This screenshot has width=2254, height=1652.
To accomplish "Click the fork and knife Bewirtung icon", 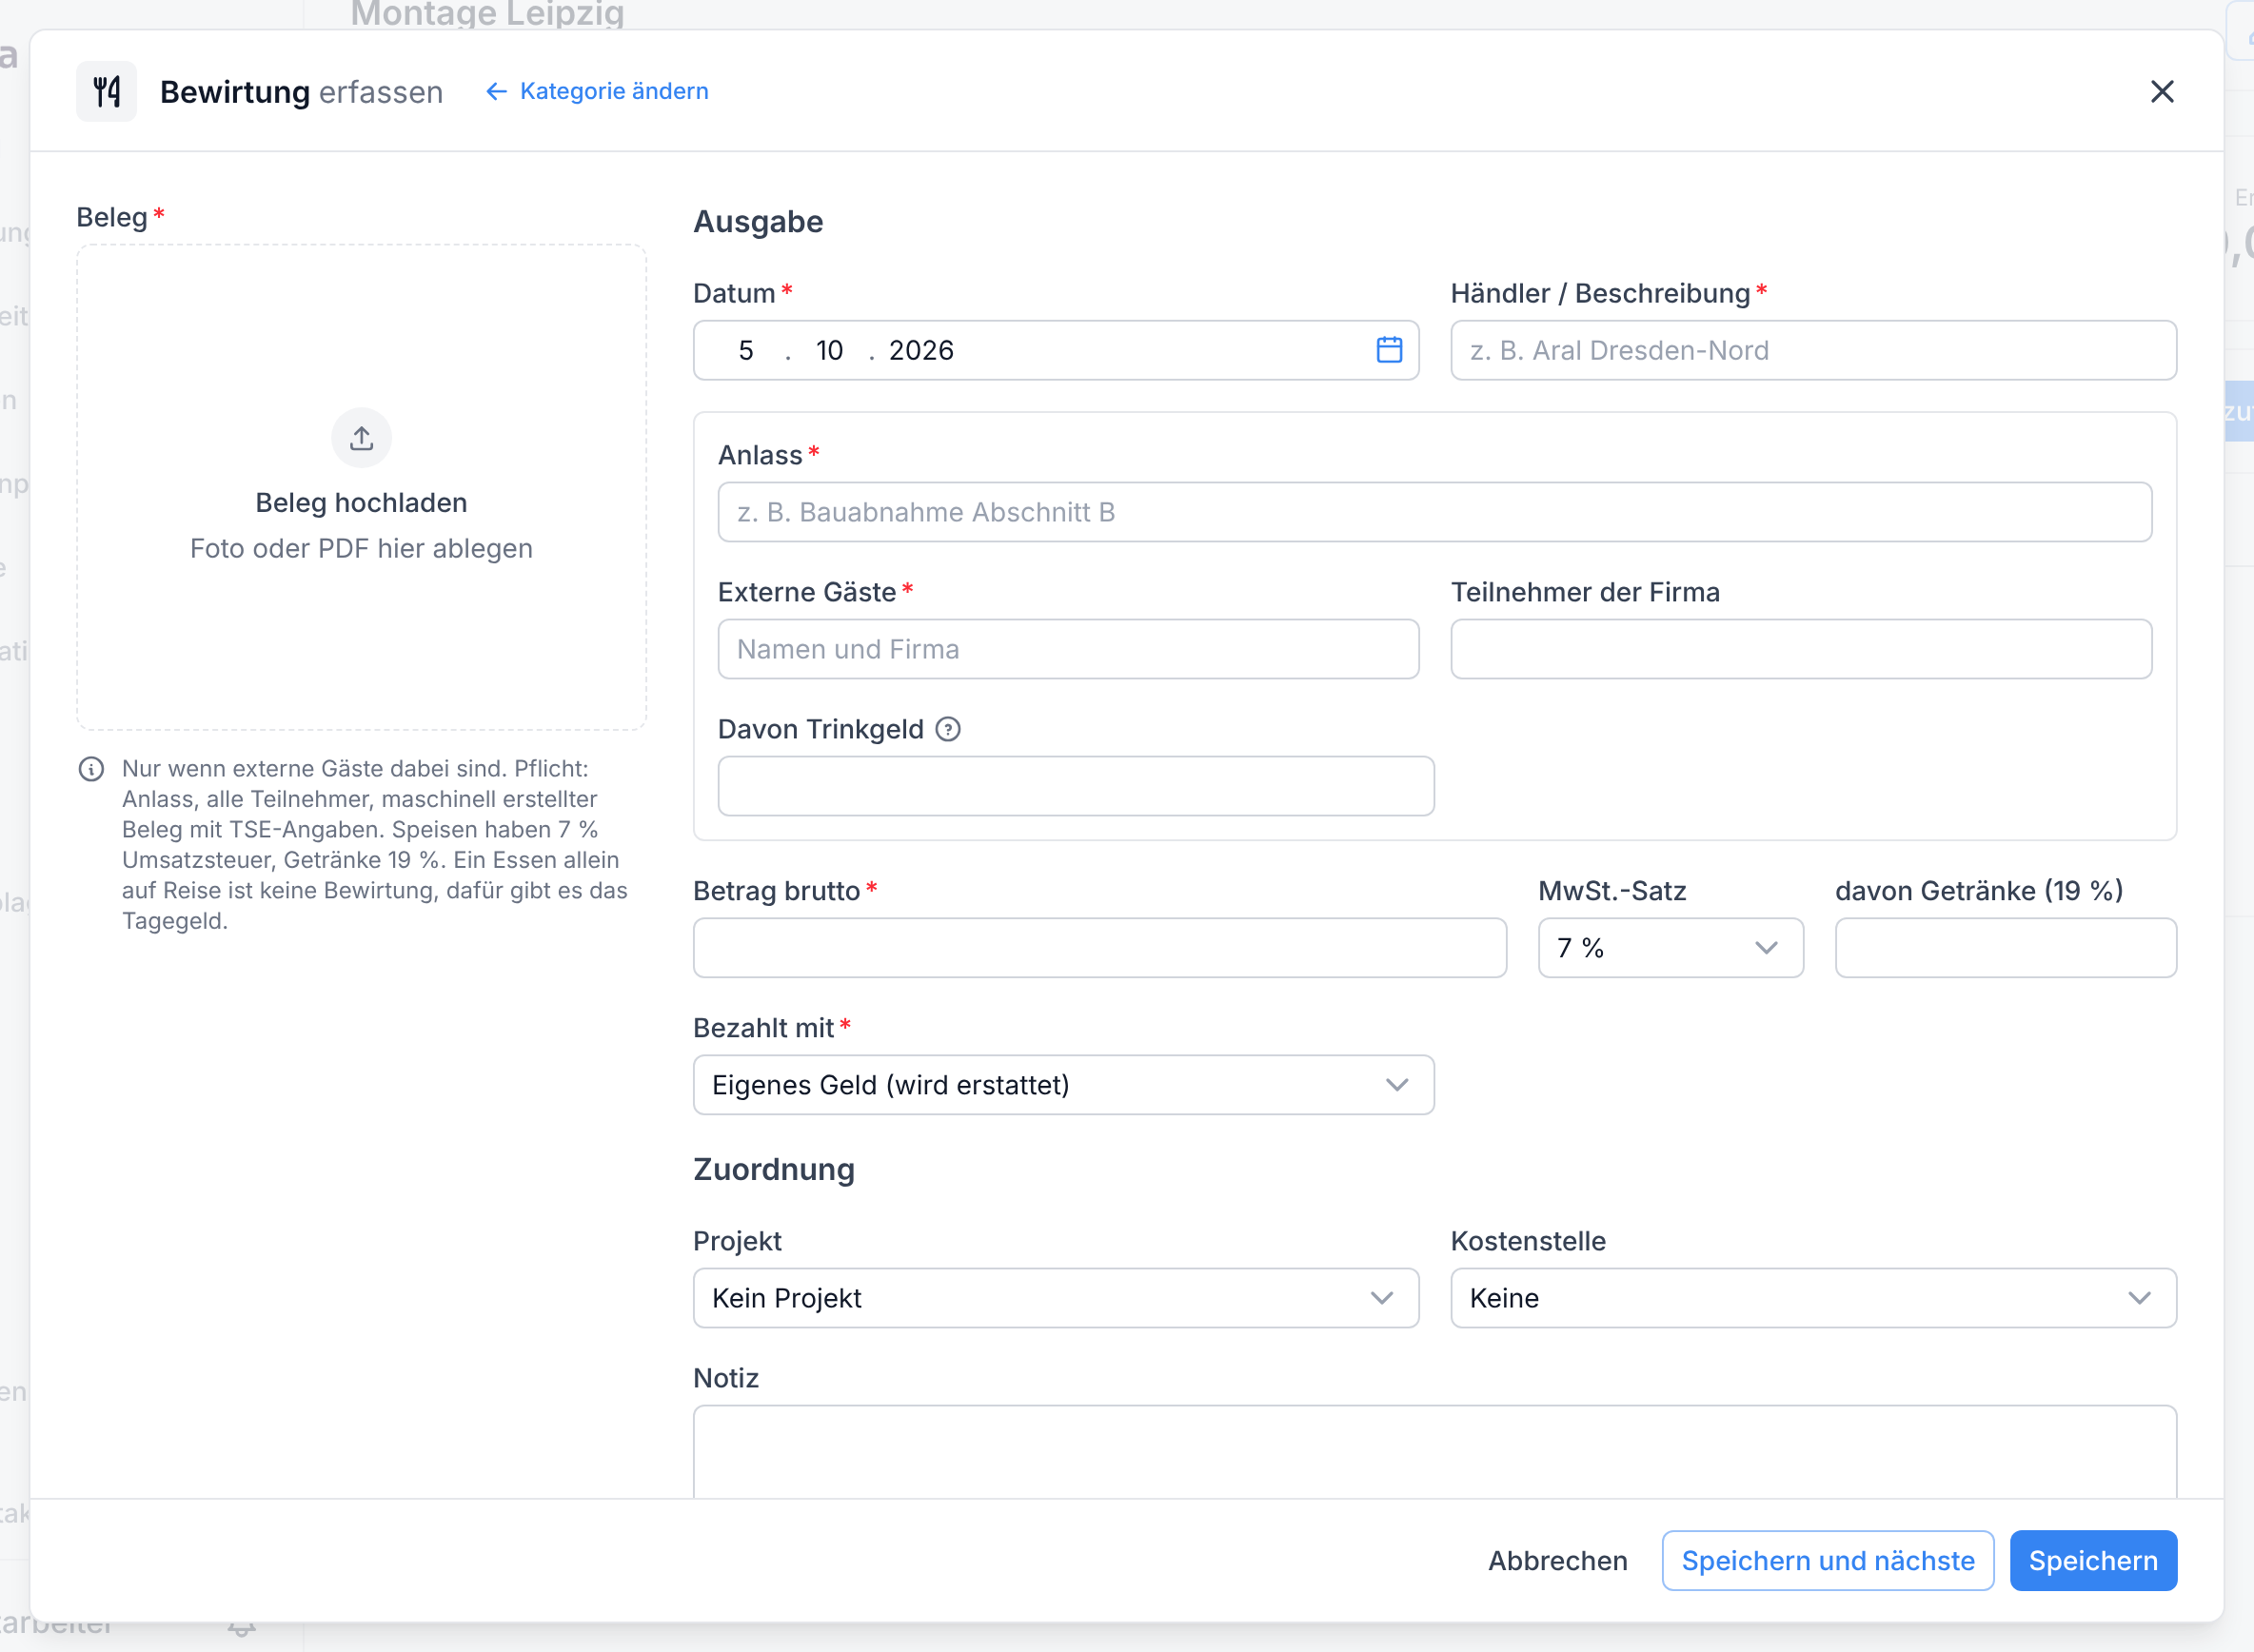I will [x=107, y=91].
